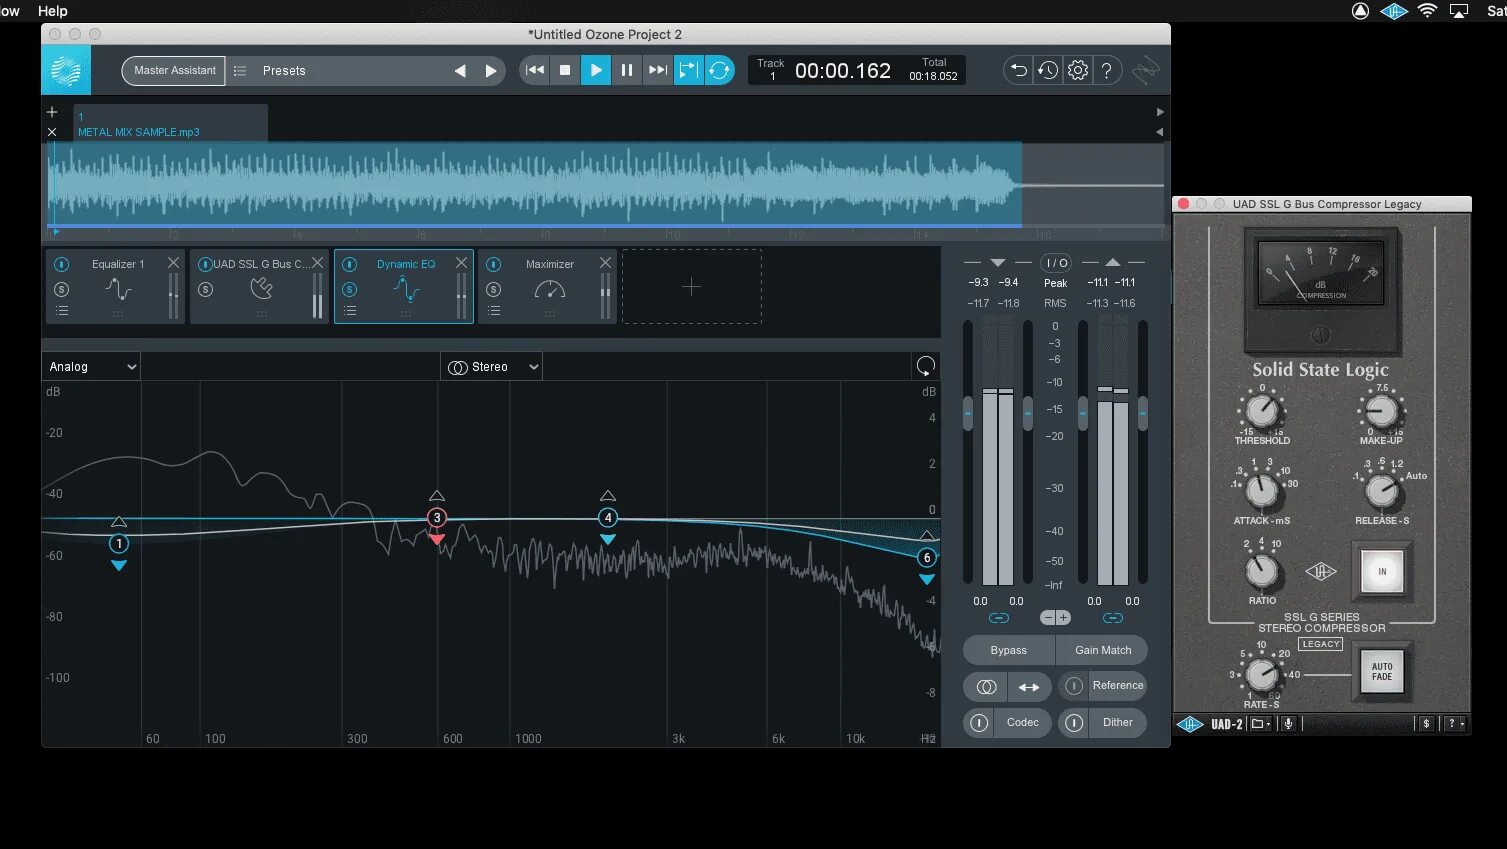Solo the UAD SSL G Bus module

coord(206,289)
